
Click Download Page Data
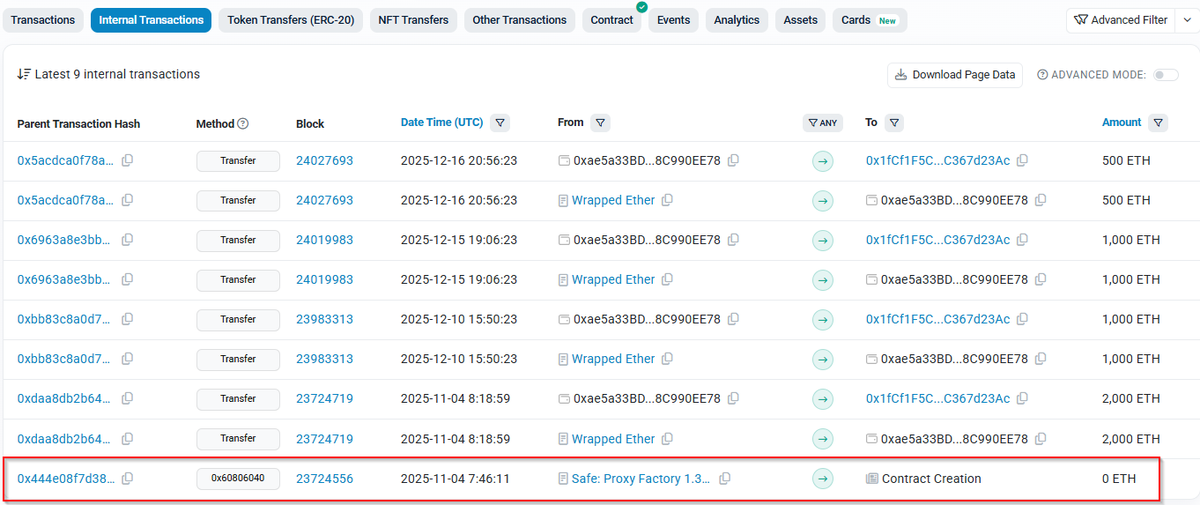point(955,75)
